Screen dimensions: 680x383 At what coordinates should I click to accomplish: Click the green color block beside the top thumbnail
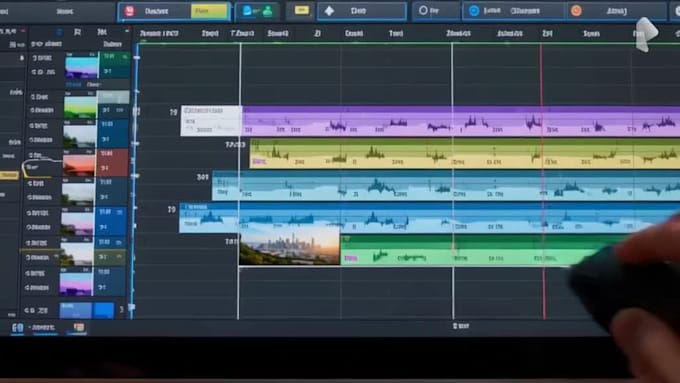tap(114, 65)
